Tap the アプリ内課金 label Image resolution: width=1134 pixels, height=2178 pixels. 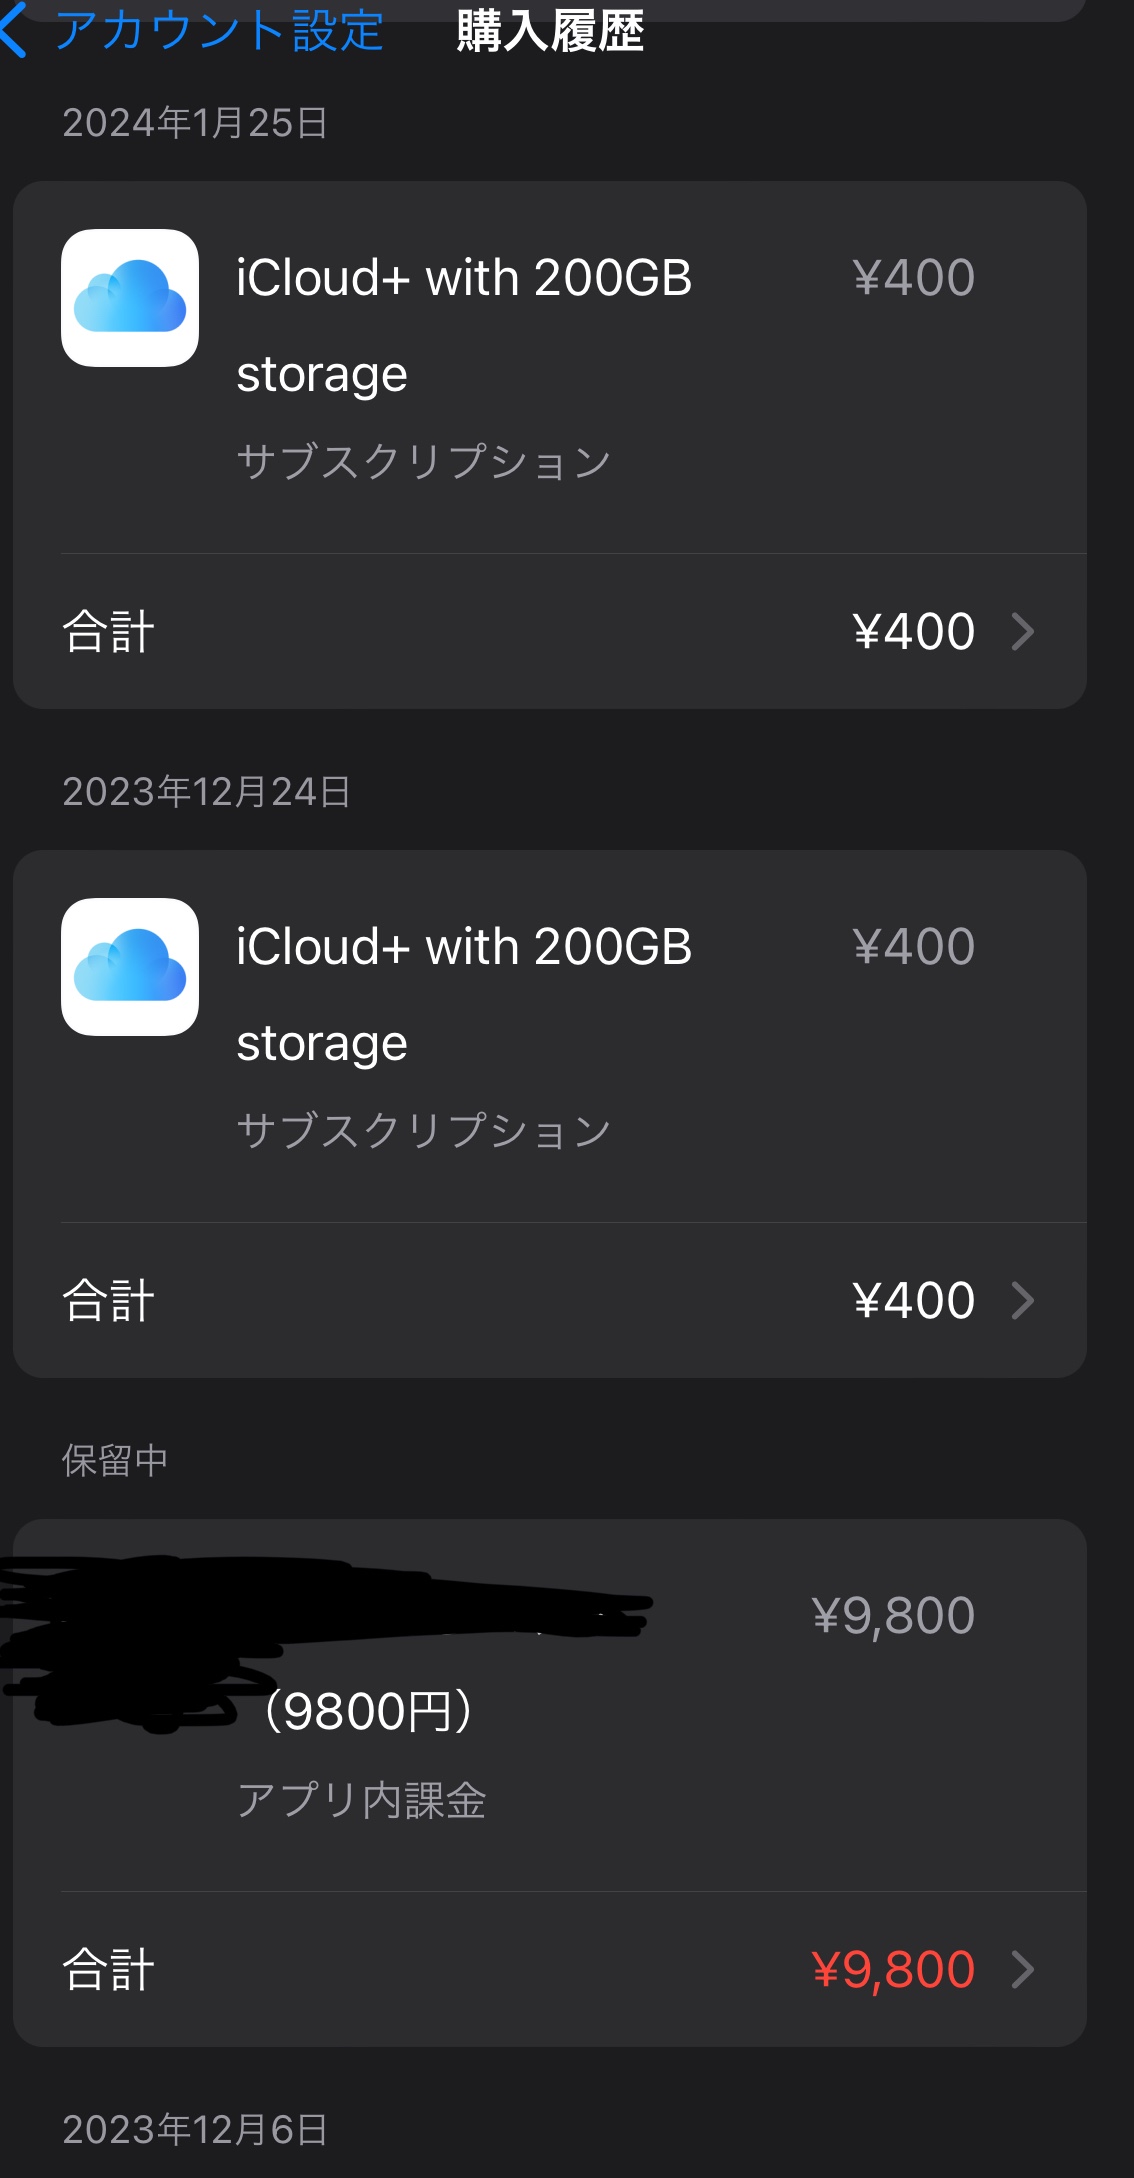[x=361, y=1801]
